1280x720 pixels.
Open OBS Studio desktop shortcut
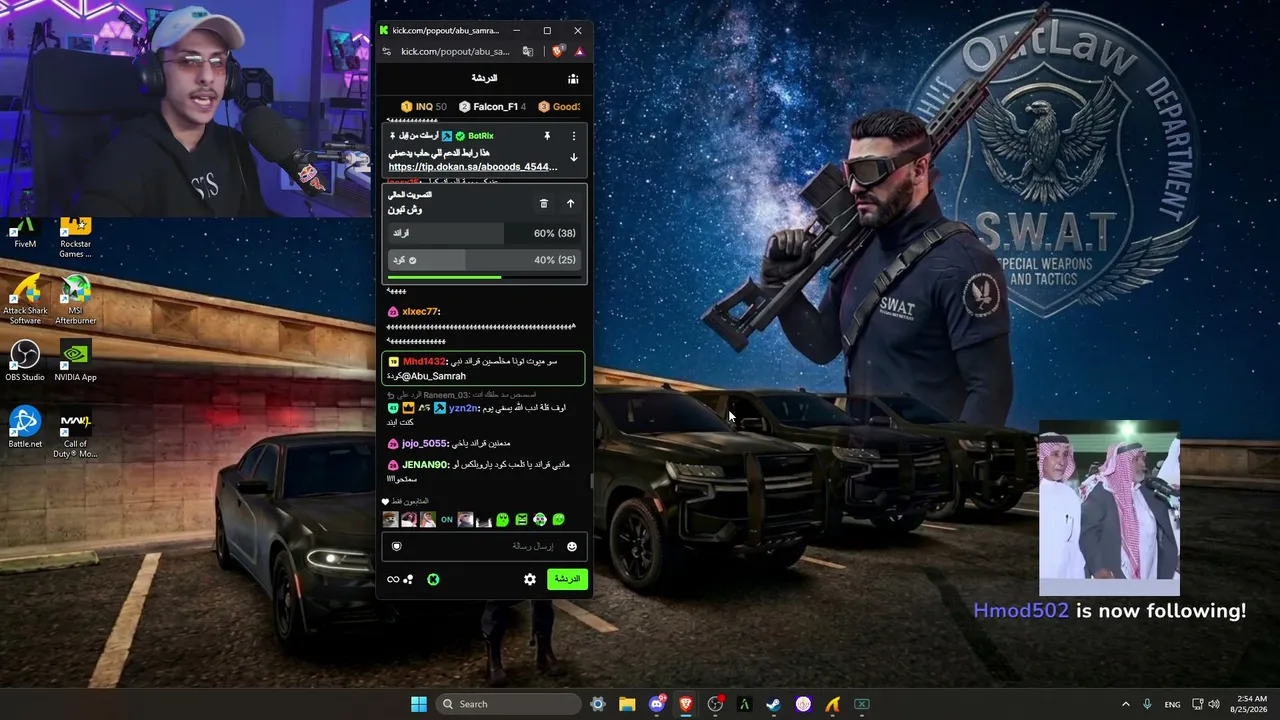25,361
